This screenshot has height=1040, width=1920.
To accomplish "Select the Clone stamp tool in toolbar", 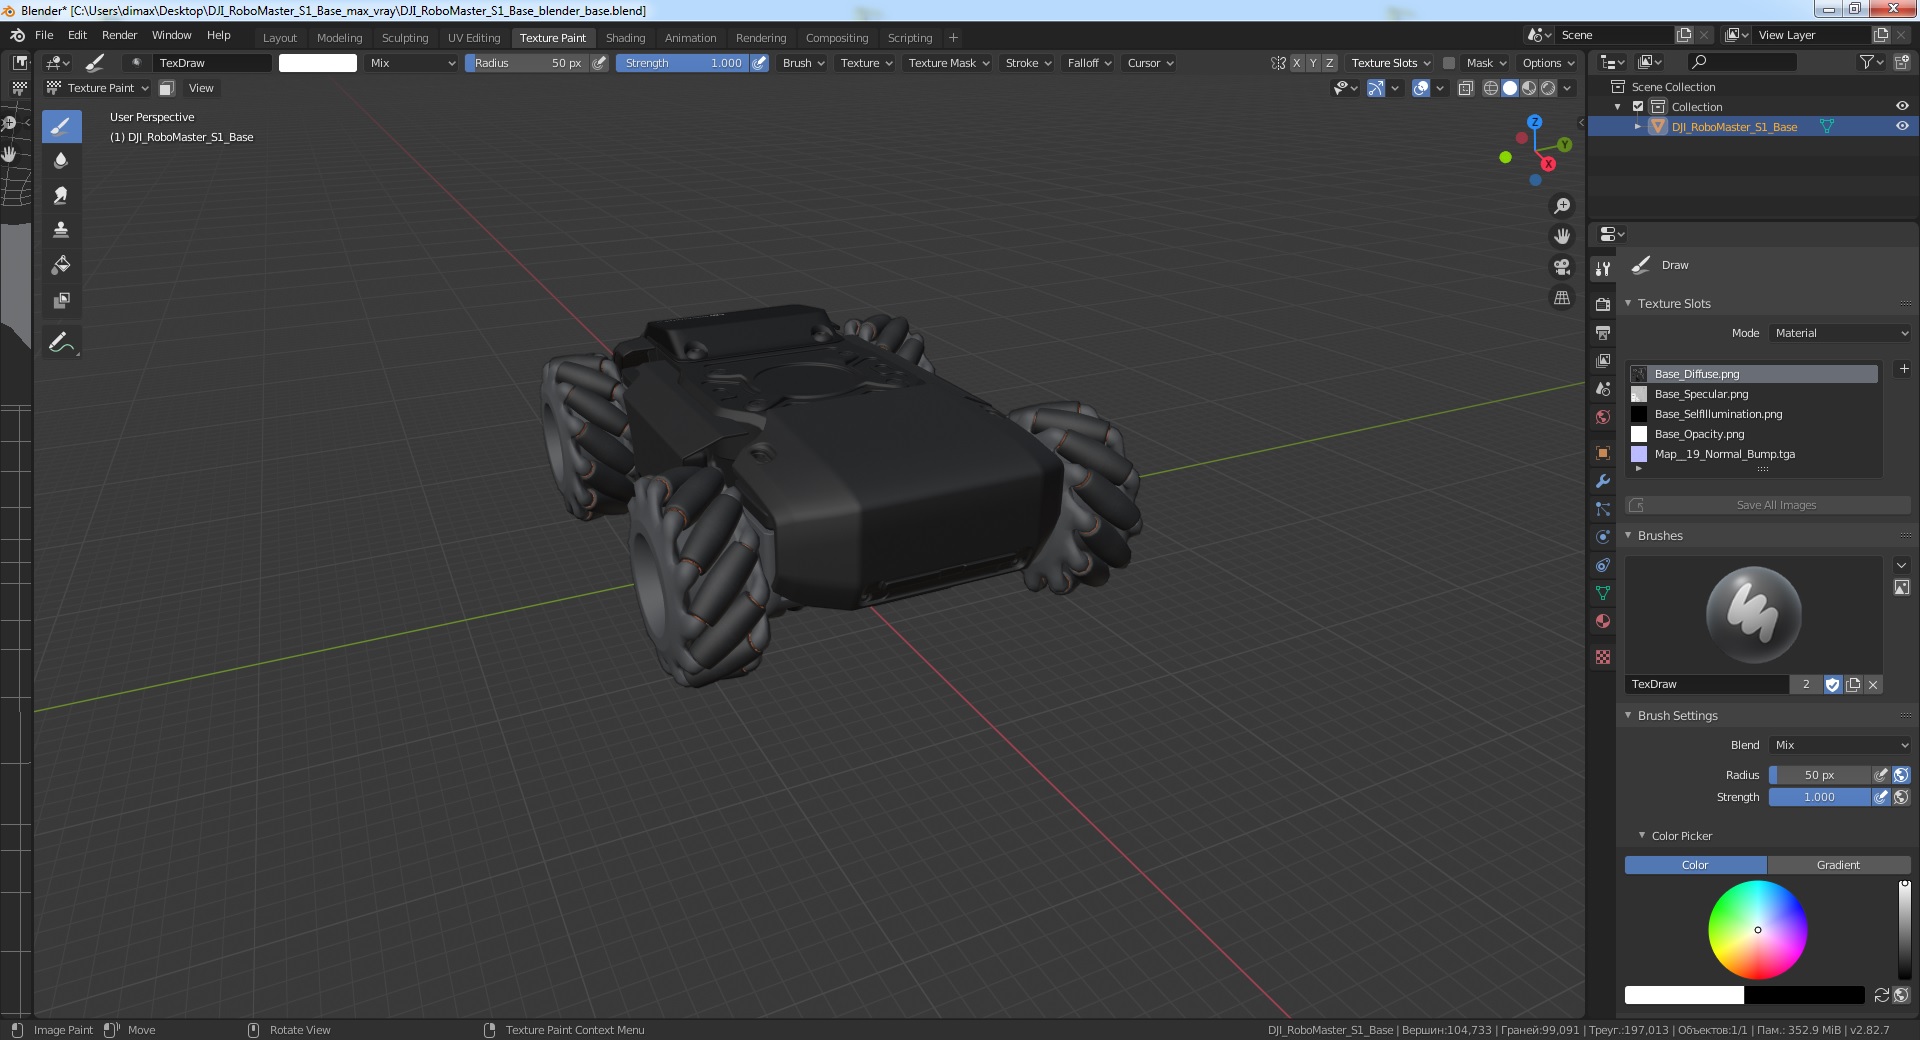I will (61, 231).
